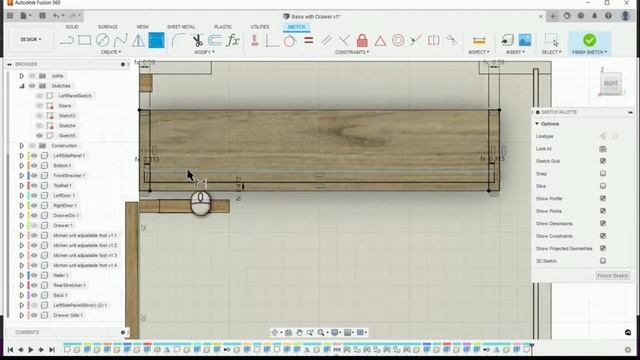640x360 pixels.
Task: Switch to the Mesh tab
Action: click(142, 27)
